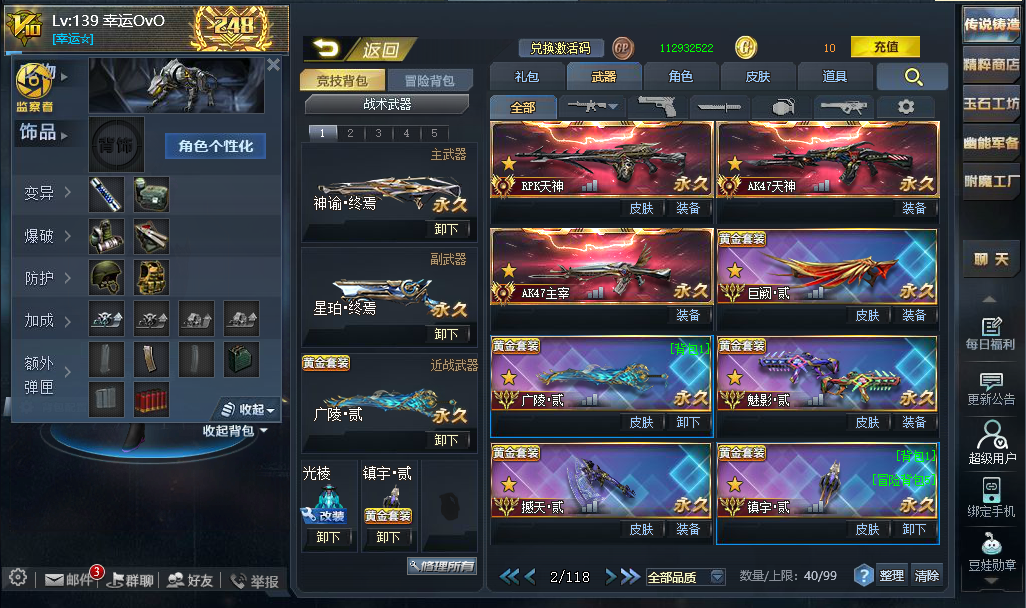Filter weapons by grenade icon

(x=782, y=107)
